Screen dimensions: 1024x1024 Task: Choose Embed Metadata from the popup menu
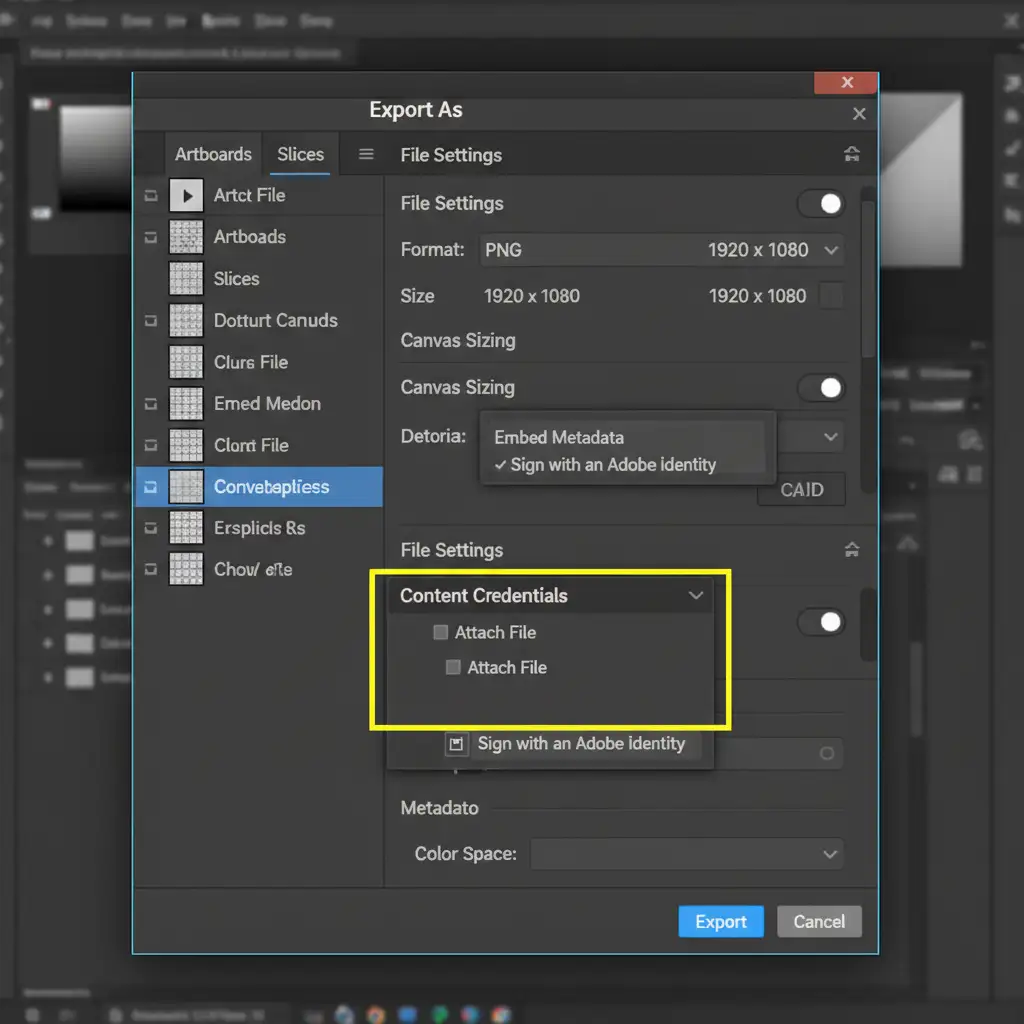(559, 437)
